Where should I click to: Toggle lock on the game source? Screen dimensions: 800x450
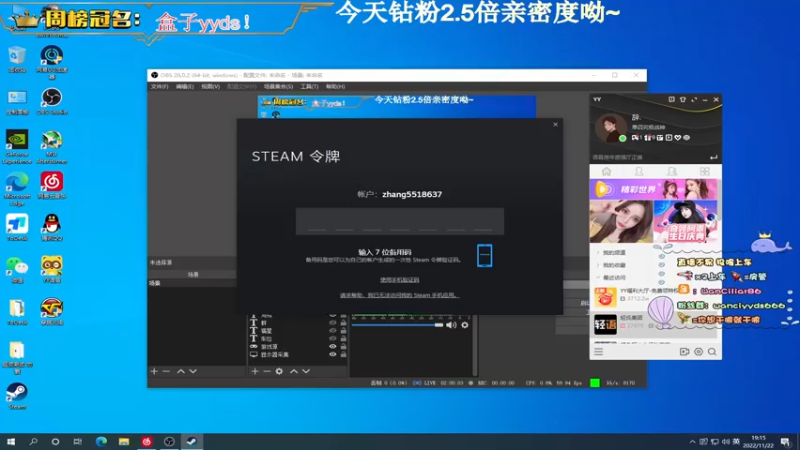coord(343,346)
